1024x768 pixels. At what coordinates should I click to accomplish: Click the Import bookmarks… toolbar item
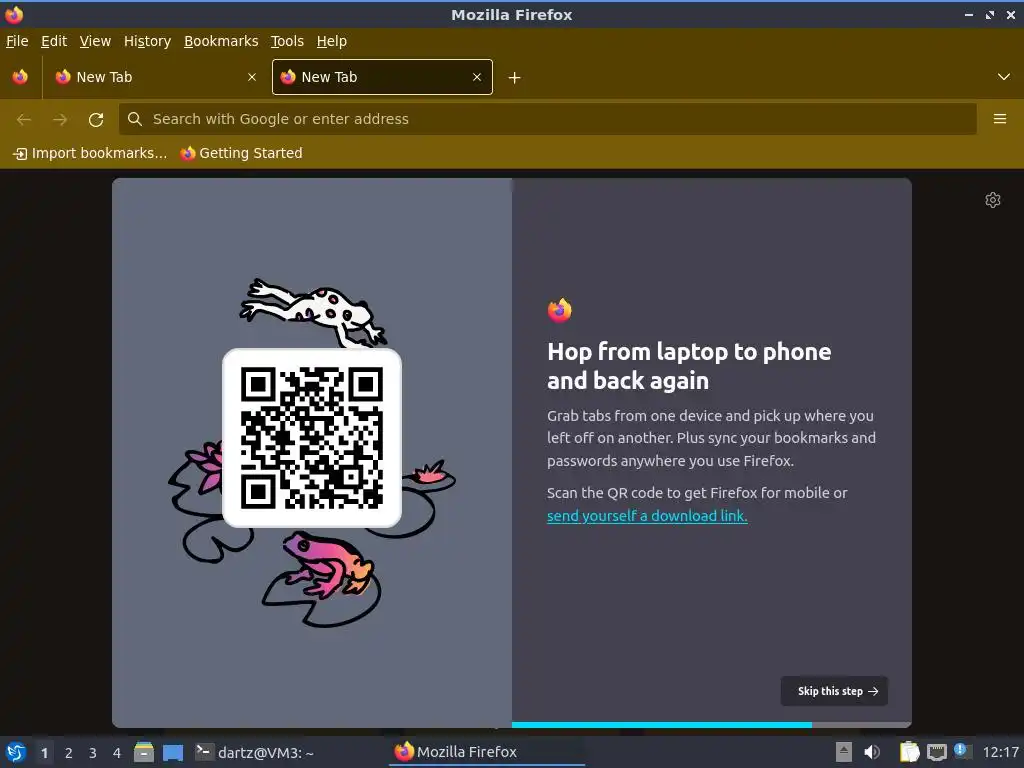click(89, 153)
